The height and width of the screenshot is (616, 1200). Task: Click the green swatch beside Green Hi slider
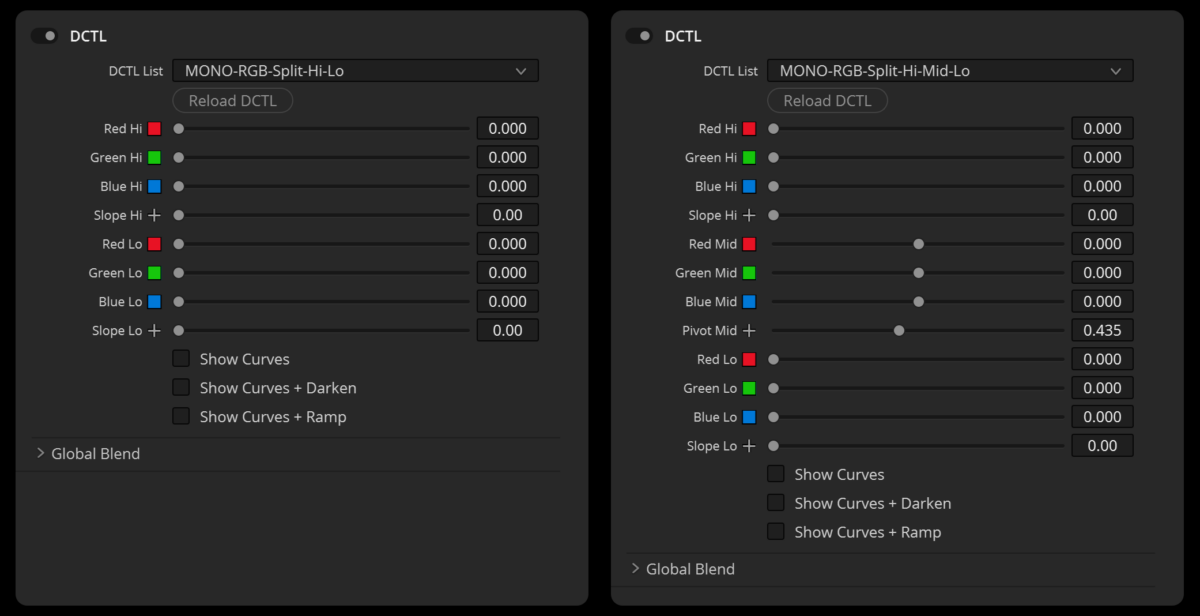tap(155, 157)
